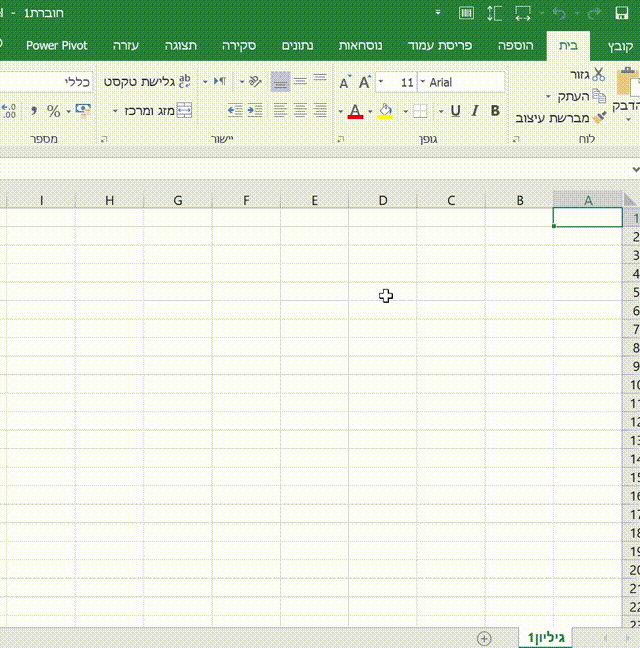Apply Comma Style number format
The width and height of the screenshot is (640, 648).
pos(34,111)
